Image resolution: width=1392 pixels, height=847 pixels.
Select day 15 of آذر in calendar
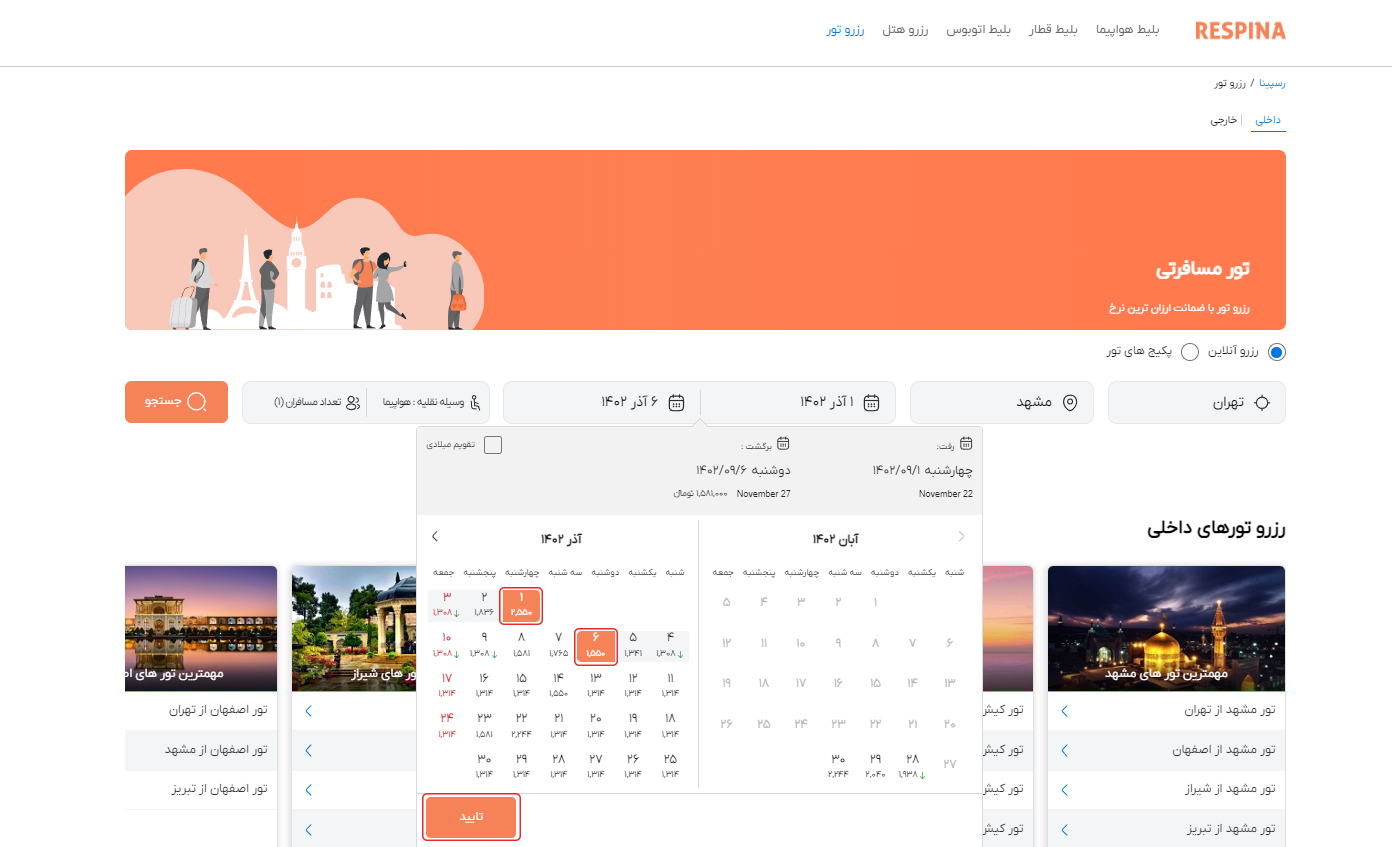click(521, 683)
